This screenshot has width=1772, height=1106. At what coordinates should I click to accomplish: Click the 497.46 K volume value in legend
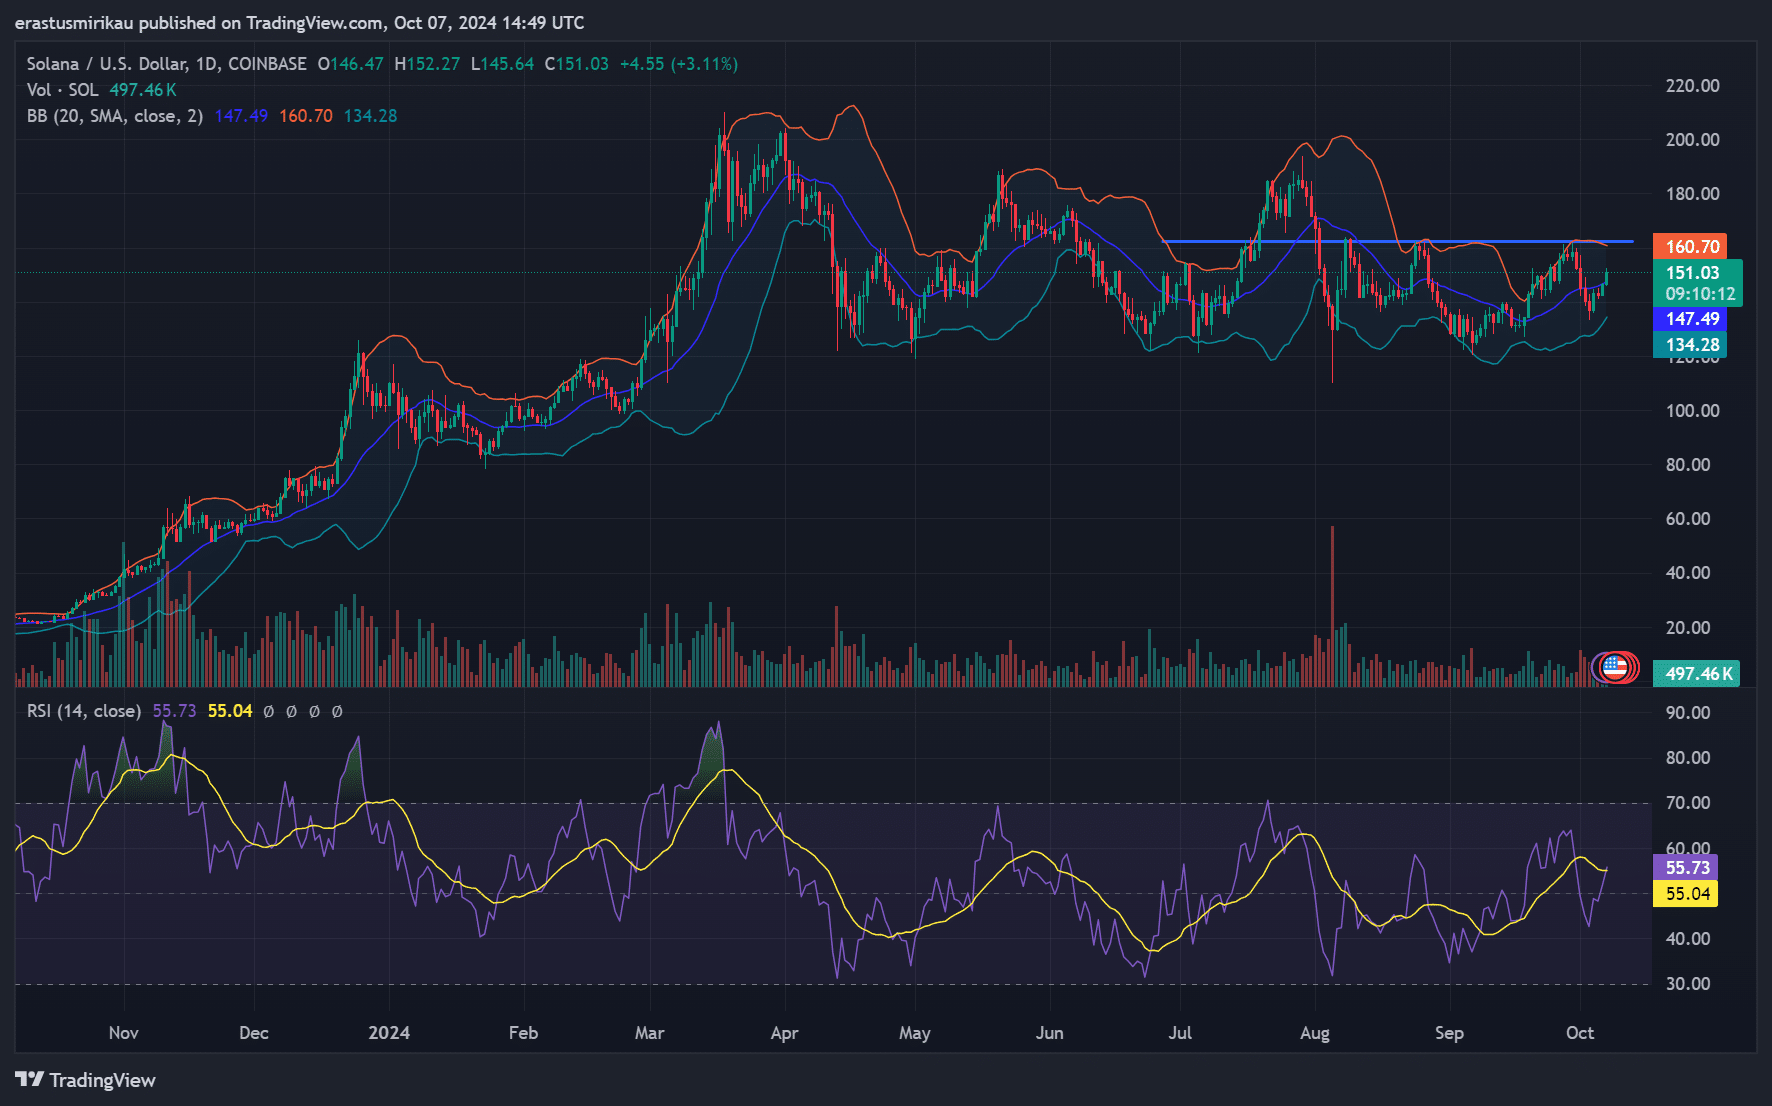pyautogui.click(x=143, y=90)
